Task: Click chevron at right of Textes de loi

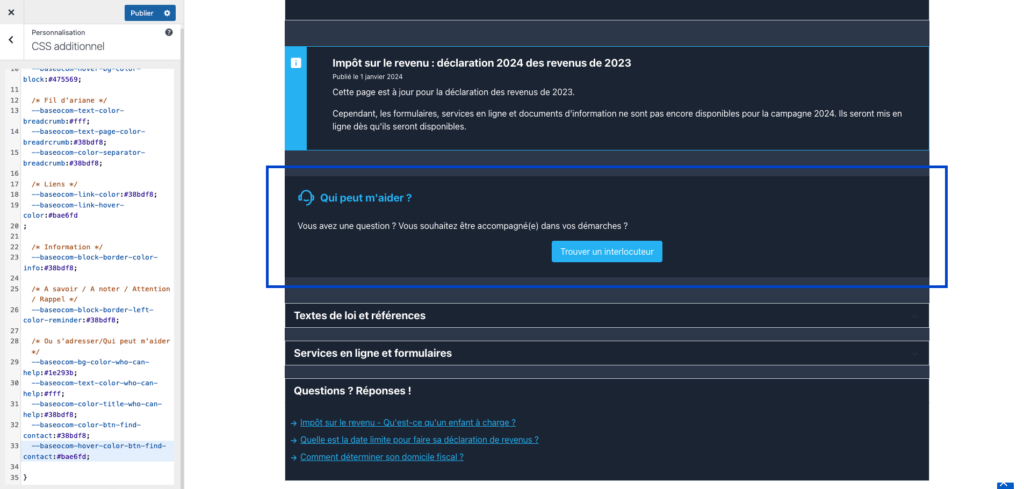Action: coord(914,316)
